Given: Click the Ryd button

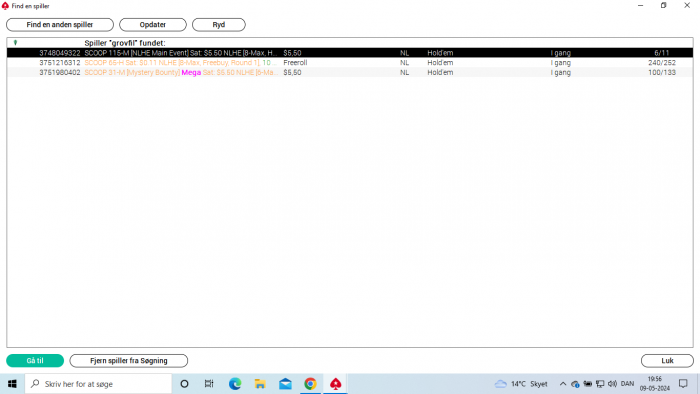Looking at the screenshot, I should click(x=219, y=25).
